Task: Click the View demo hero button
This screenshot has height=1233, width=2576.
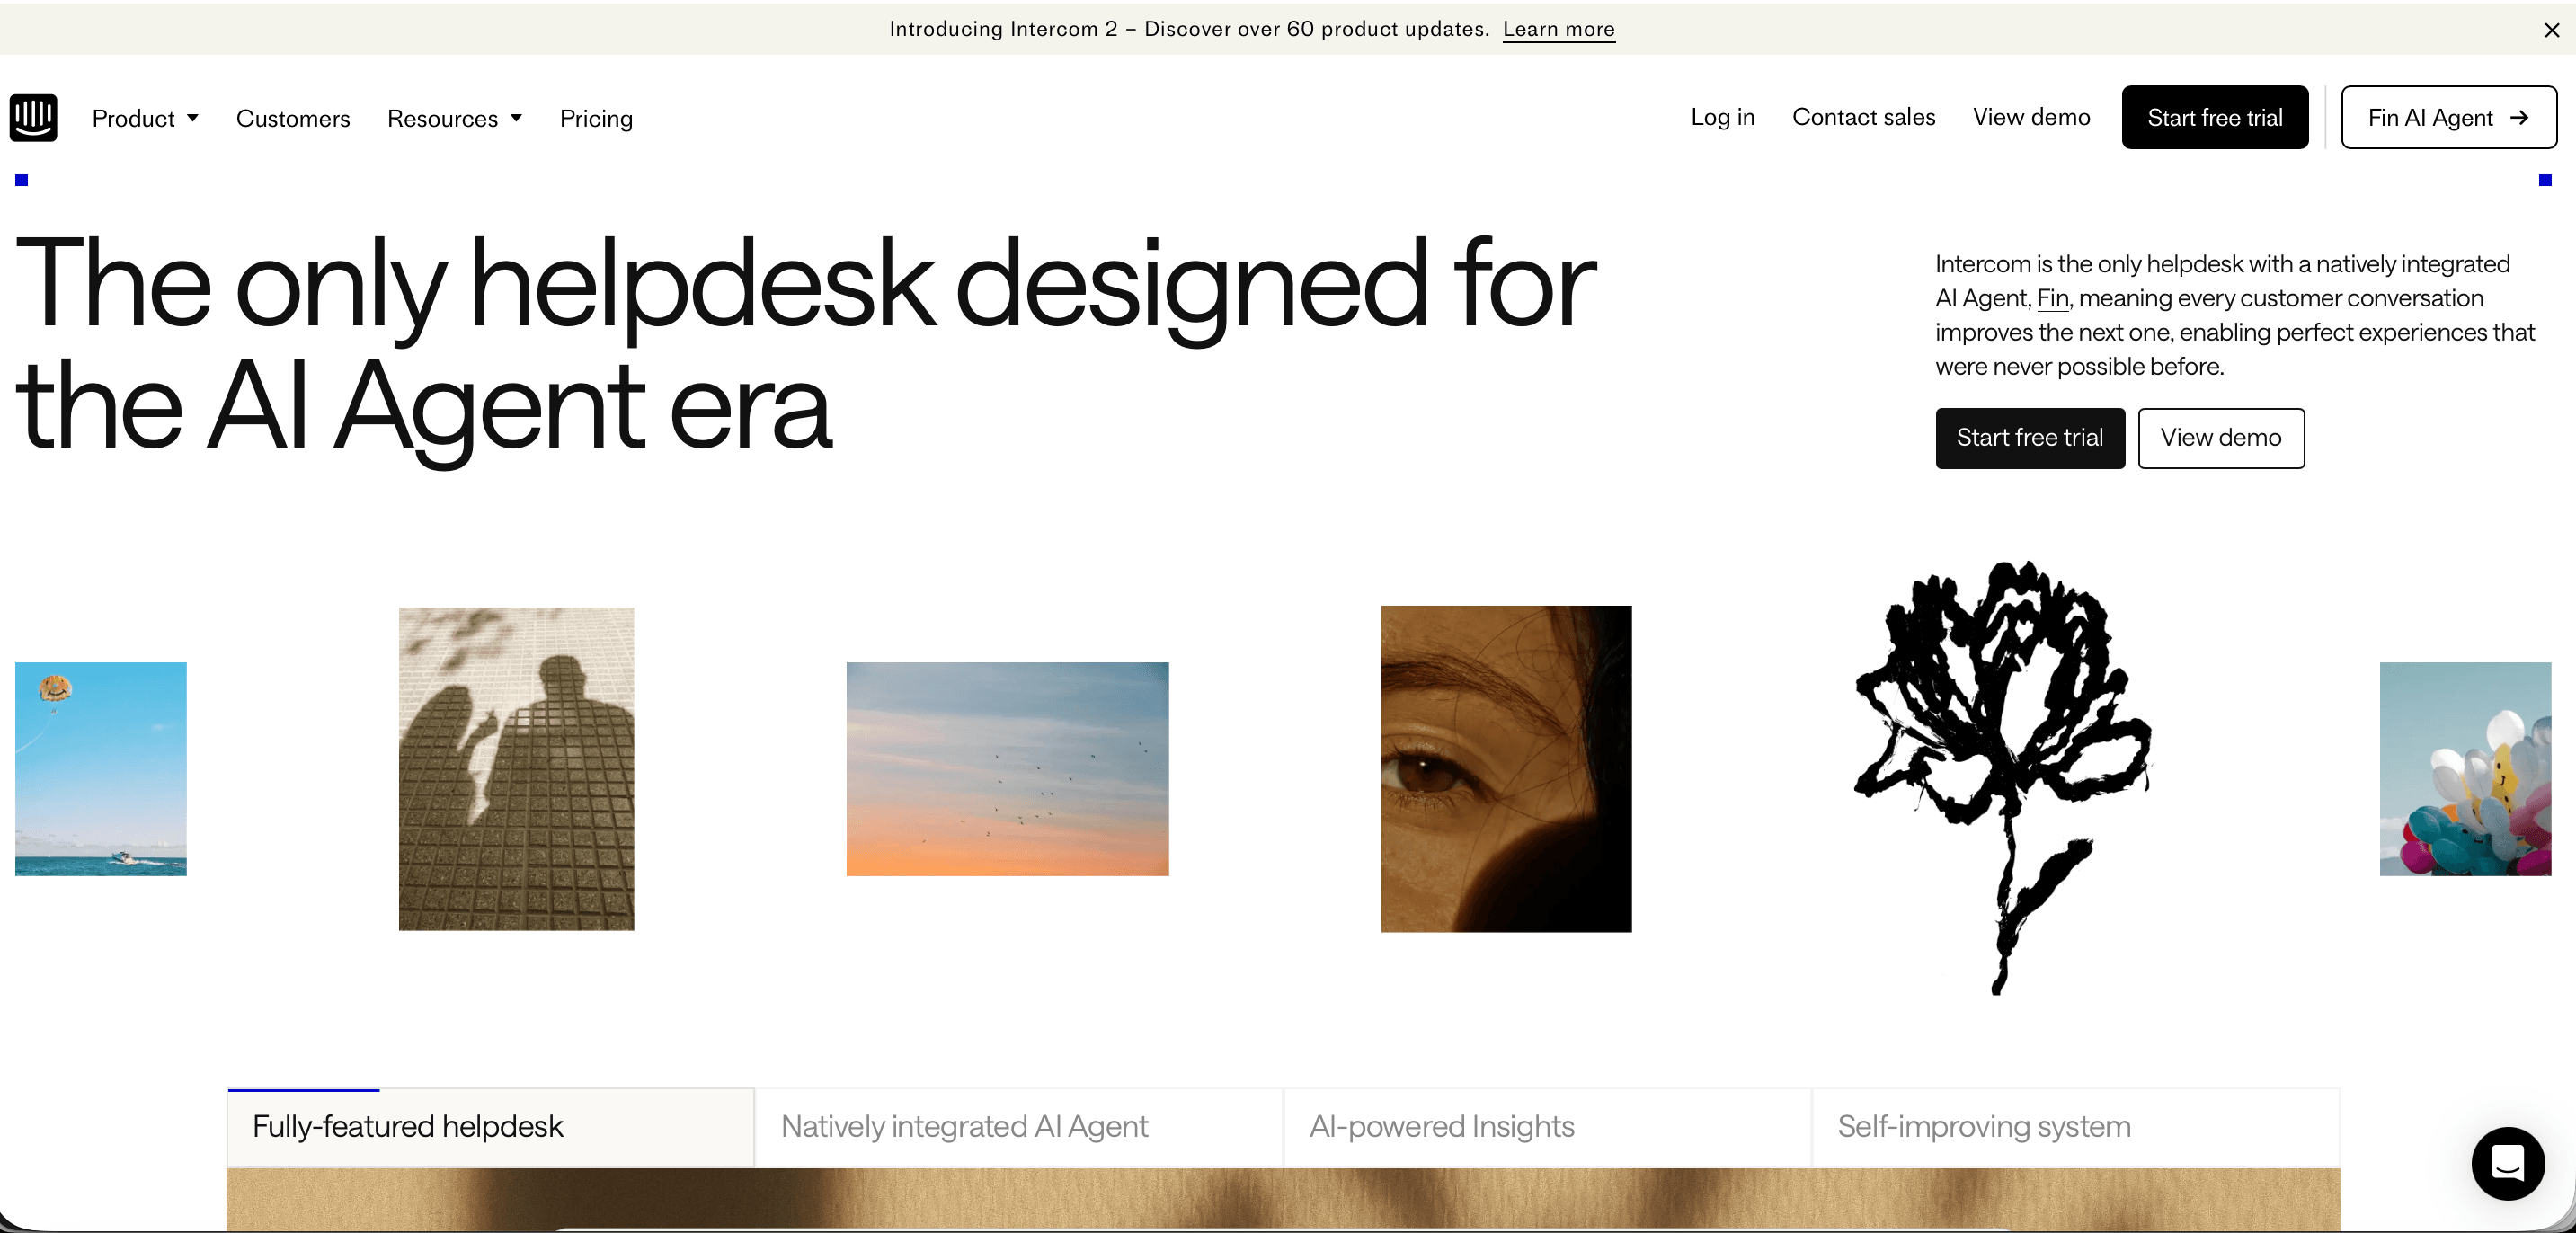Action: click(2220, 438)
